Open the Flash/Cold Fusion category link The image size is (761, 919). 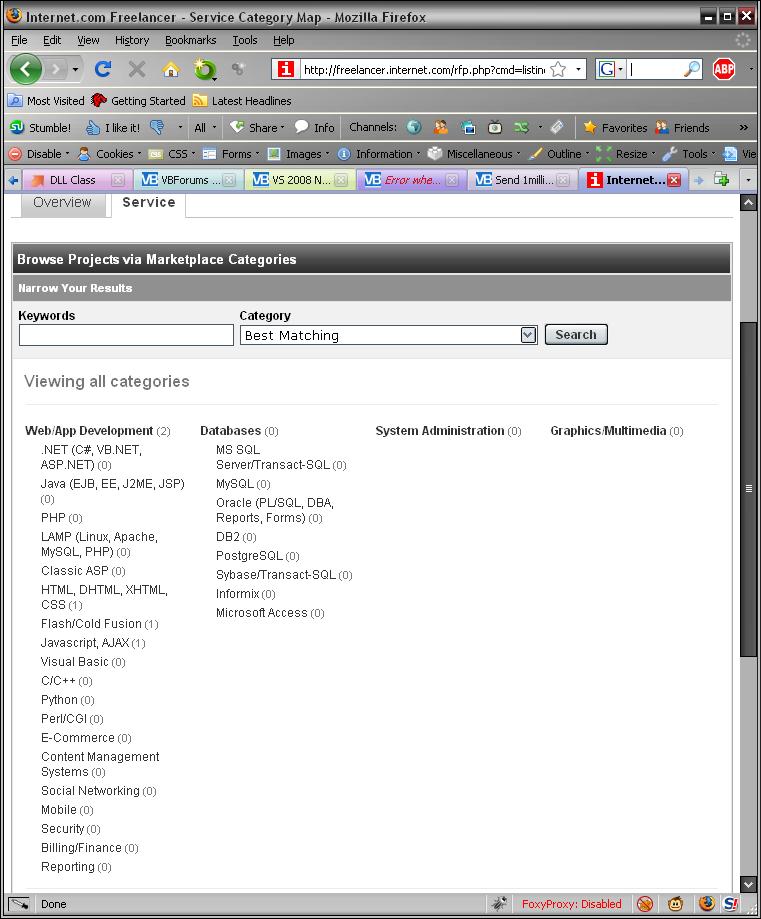point(100,624)
